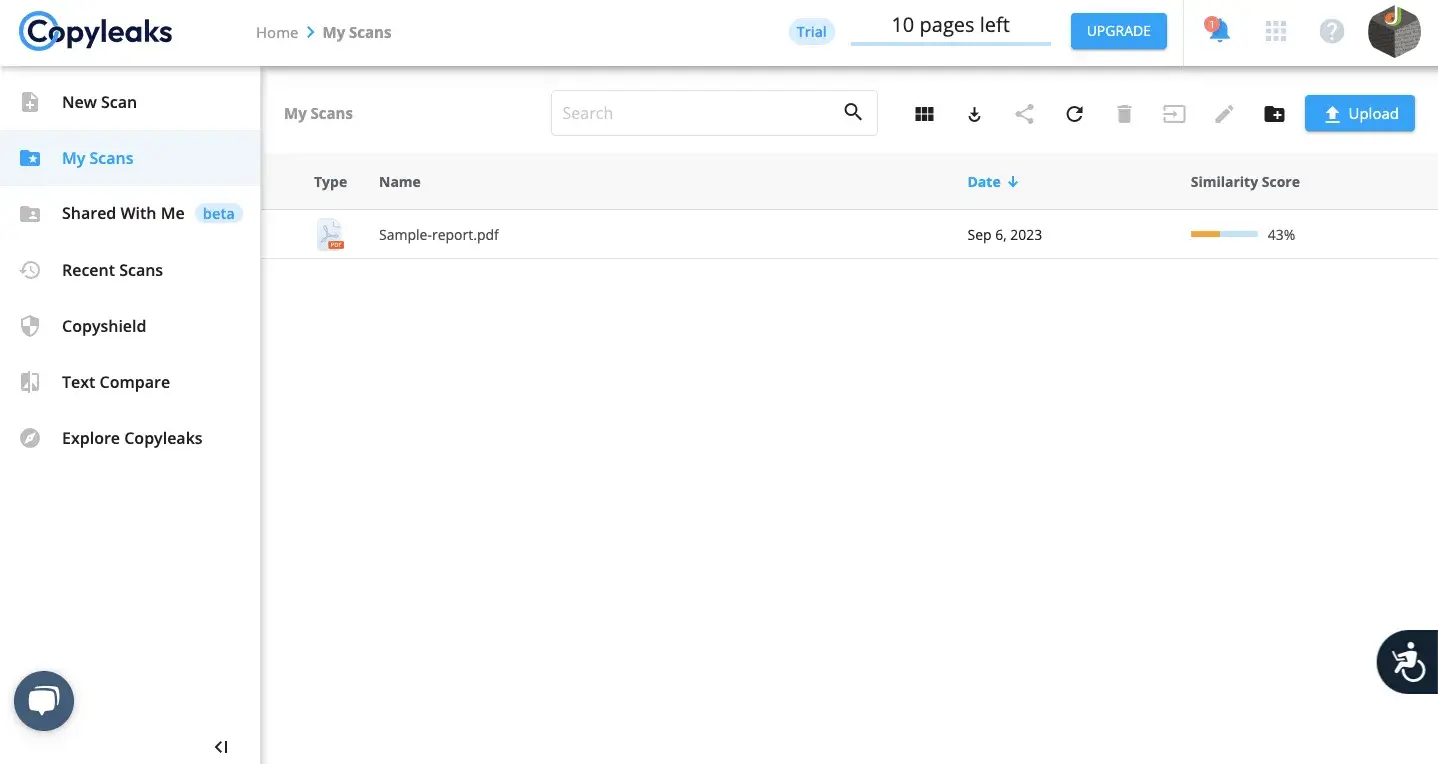This screenshot has height=764, width=1438.
Task: Open the apps grid launcher
Action: pyautogui.click(x=1275, y=31)
